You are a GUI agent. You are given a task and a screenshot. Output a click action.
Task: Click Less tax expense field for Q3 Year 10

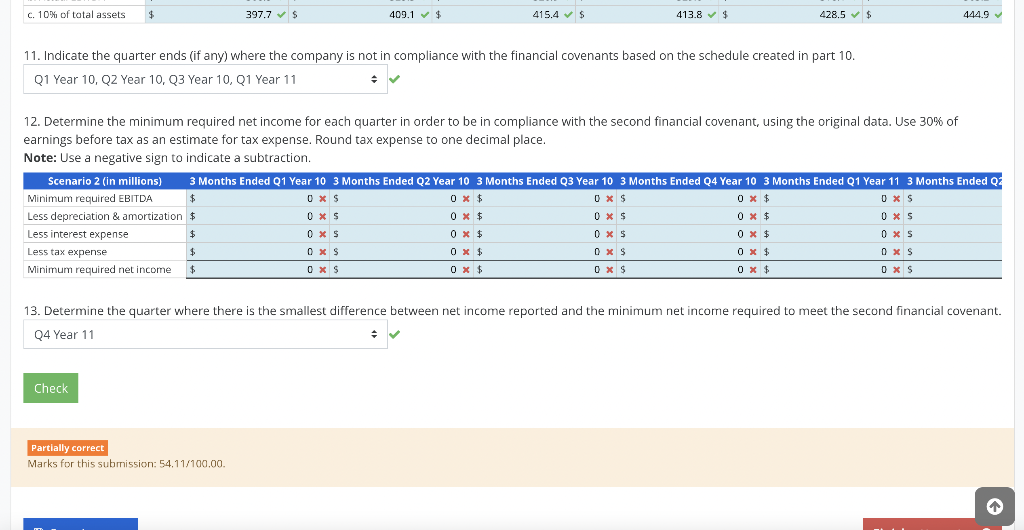(543, 251)
